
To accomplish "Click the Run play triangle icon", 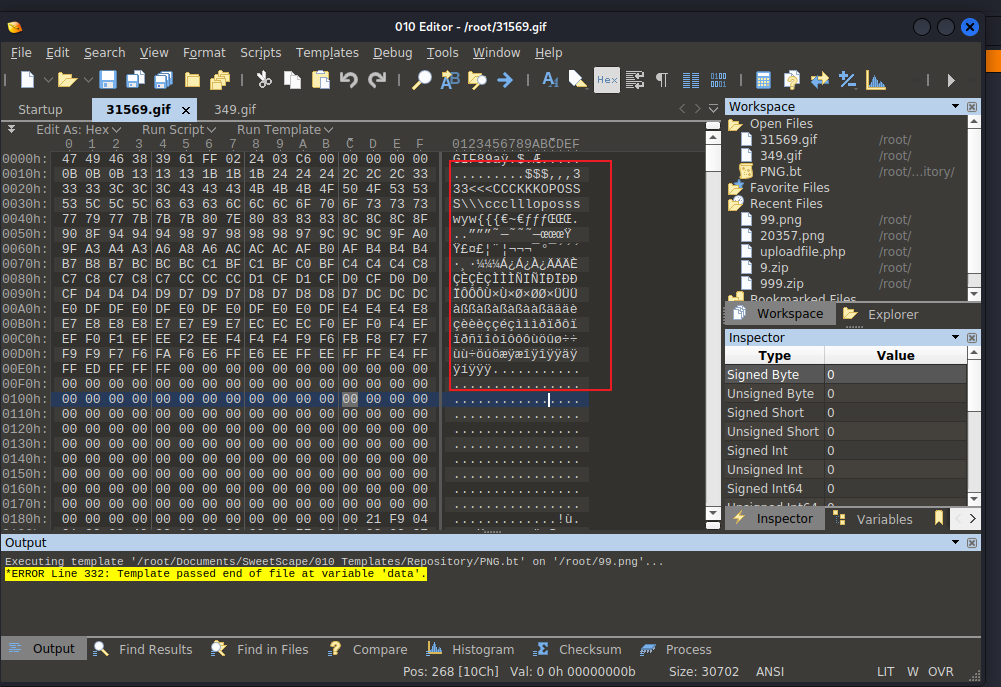I will [951, 80].
